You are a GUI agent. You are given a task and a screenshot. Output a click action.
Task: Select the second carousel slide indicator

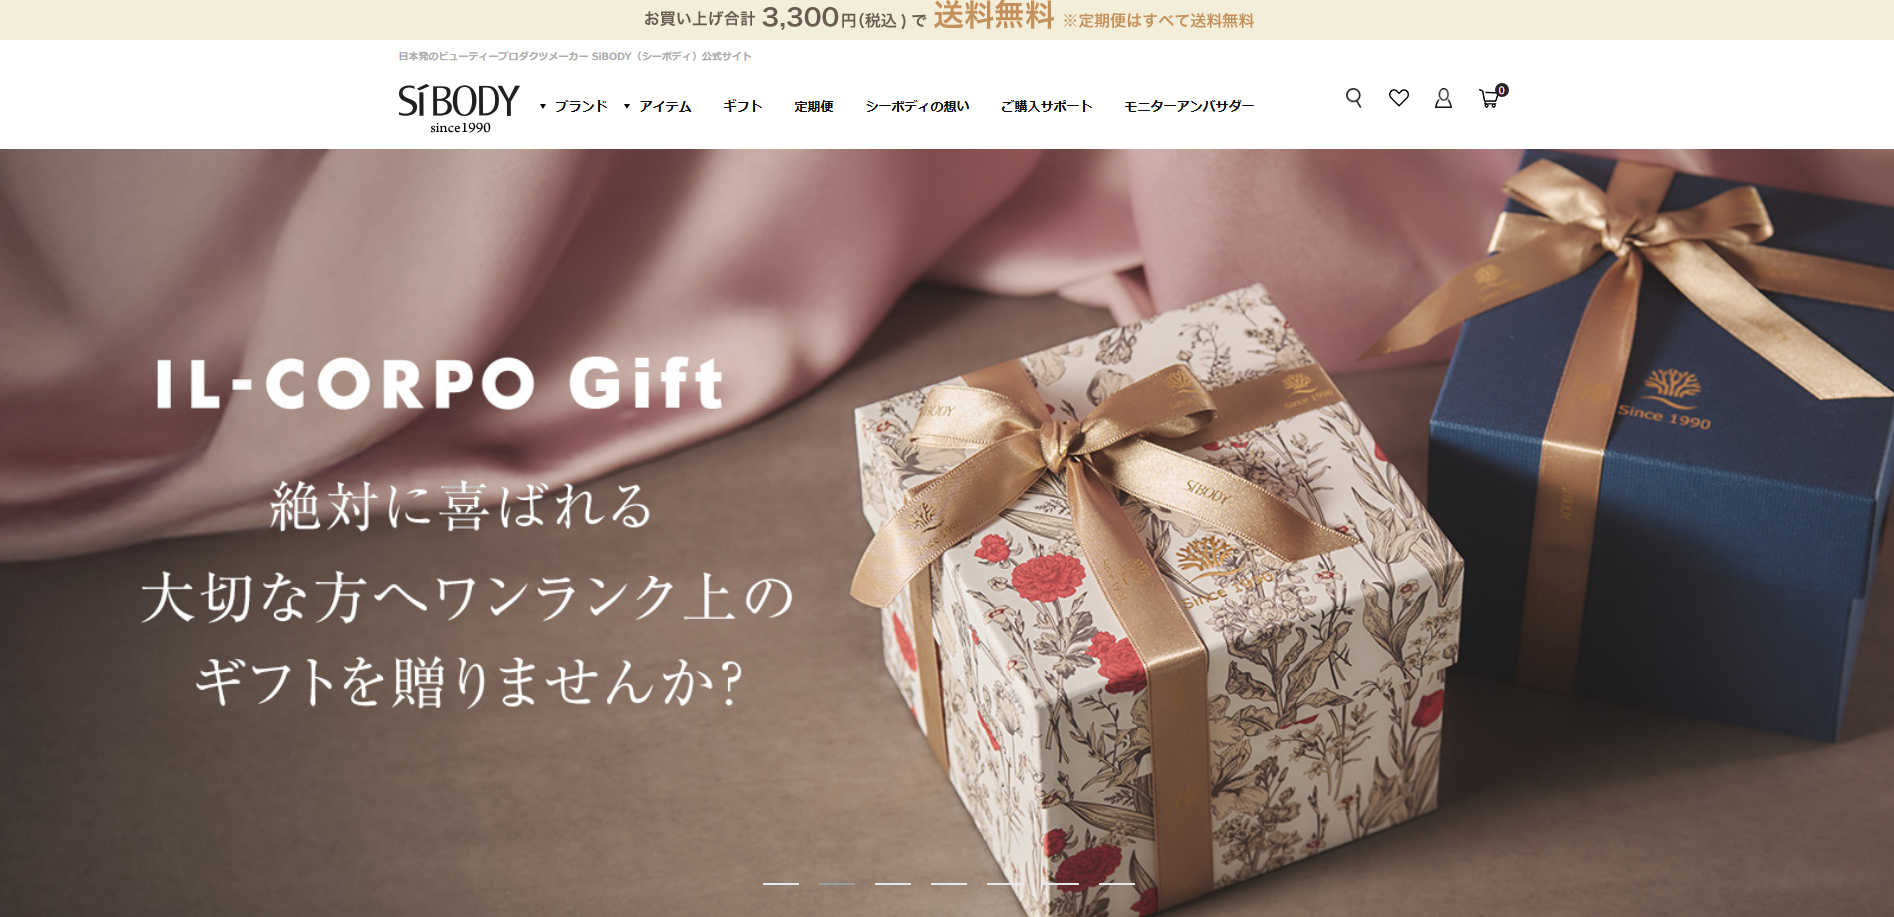837,884
